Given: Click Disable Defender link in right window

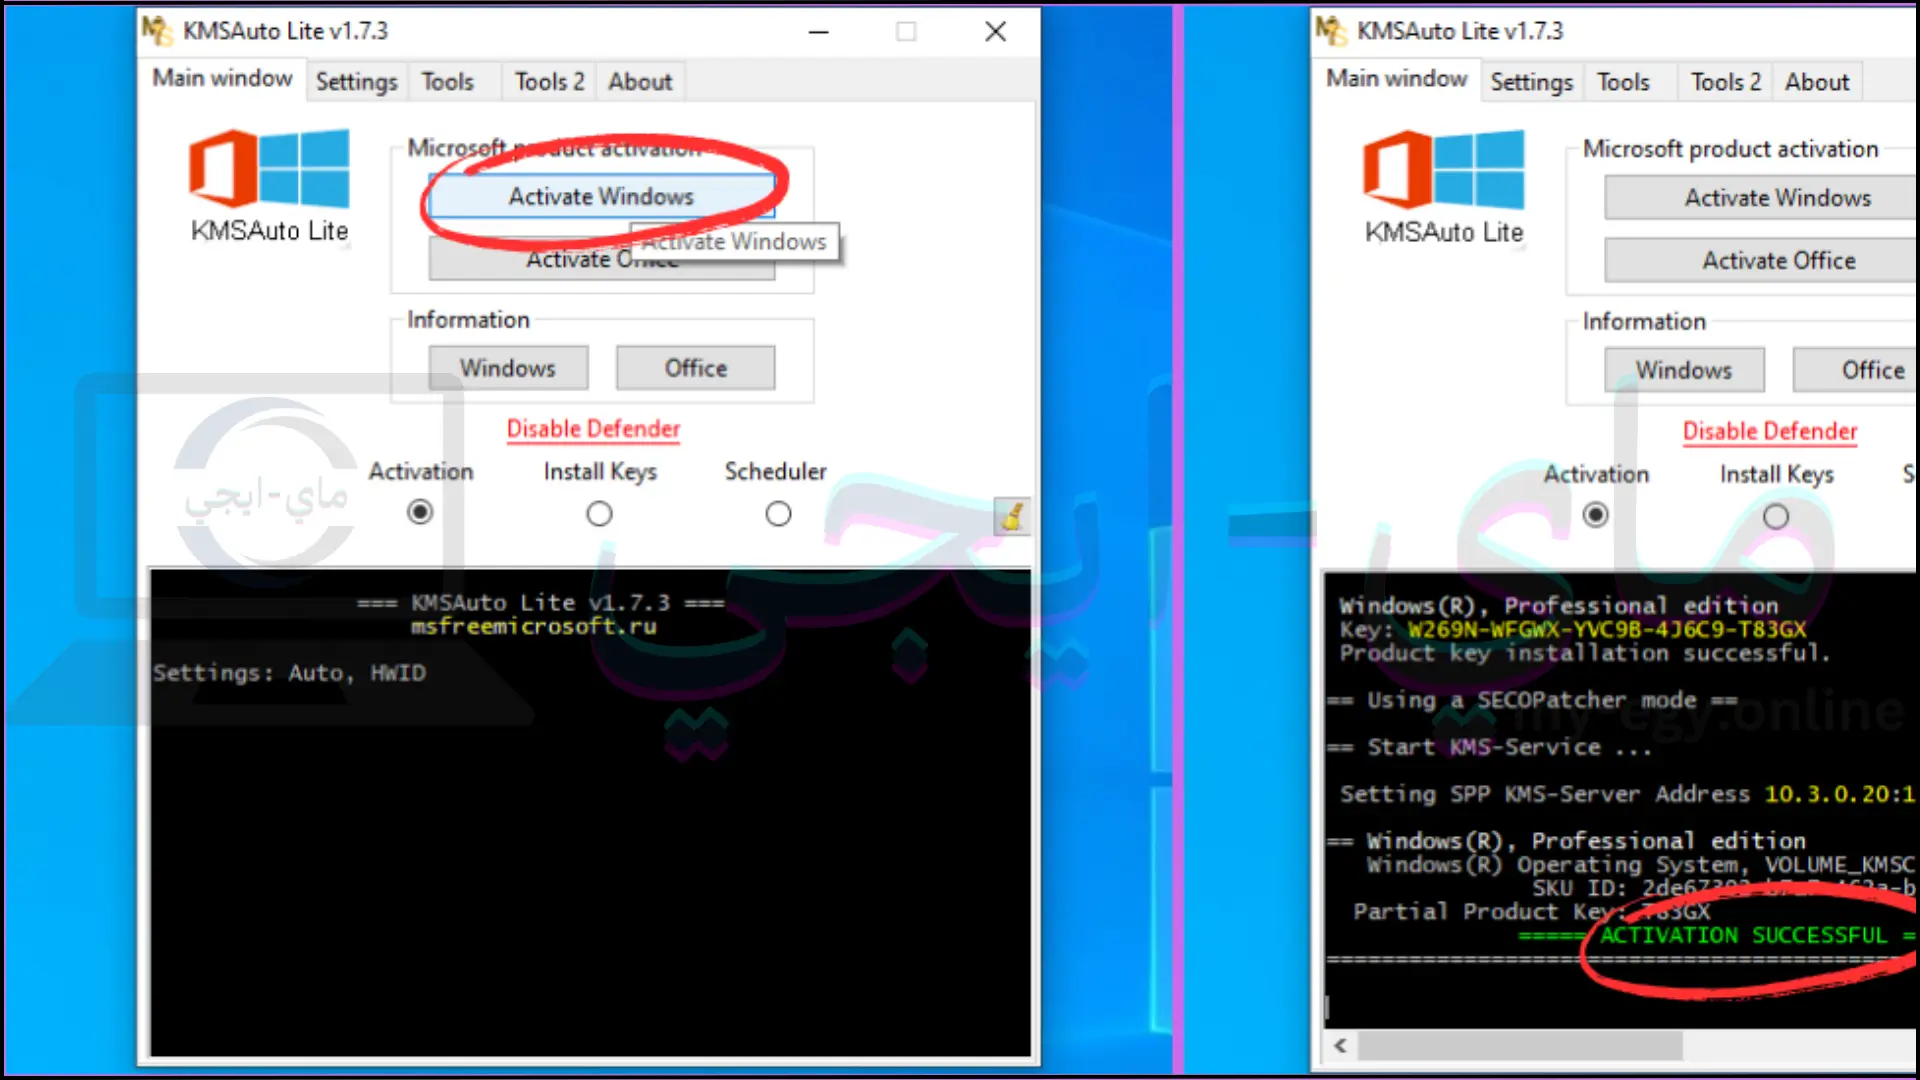Looking at the screenshot, I should (1769, 431).
